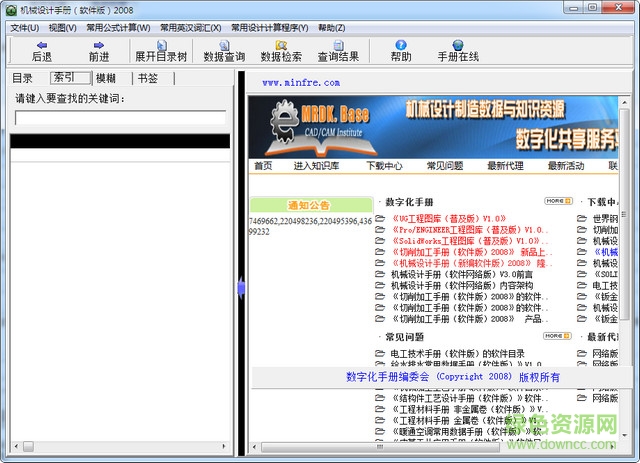640x463 pixels.
Task: Open 电工技术手册（软件版）的软件目录 link
Action: coord(457,354)
